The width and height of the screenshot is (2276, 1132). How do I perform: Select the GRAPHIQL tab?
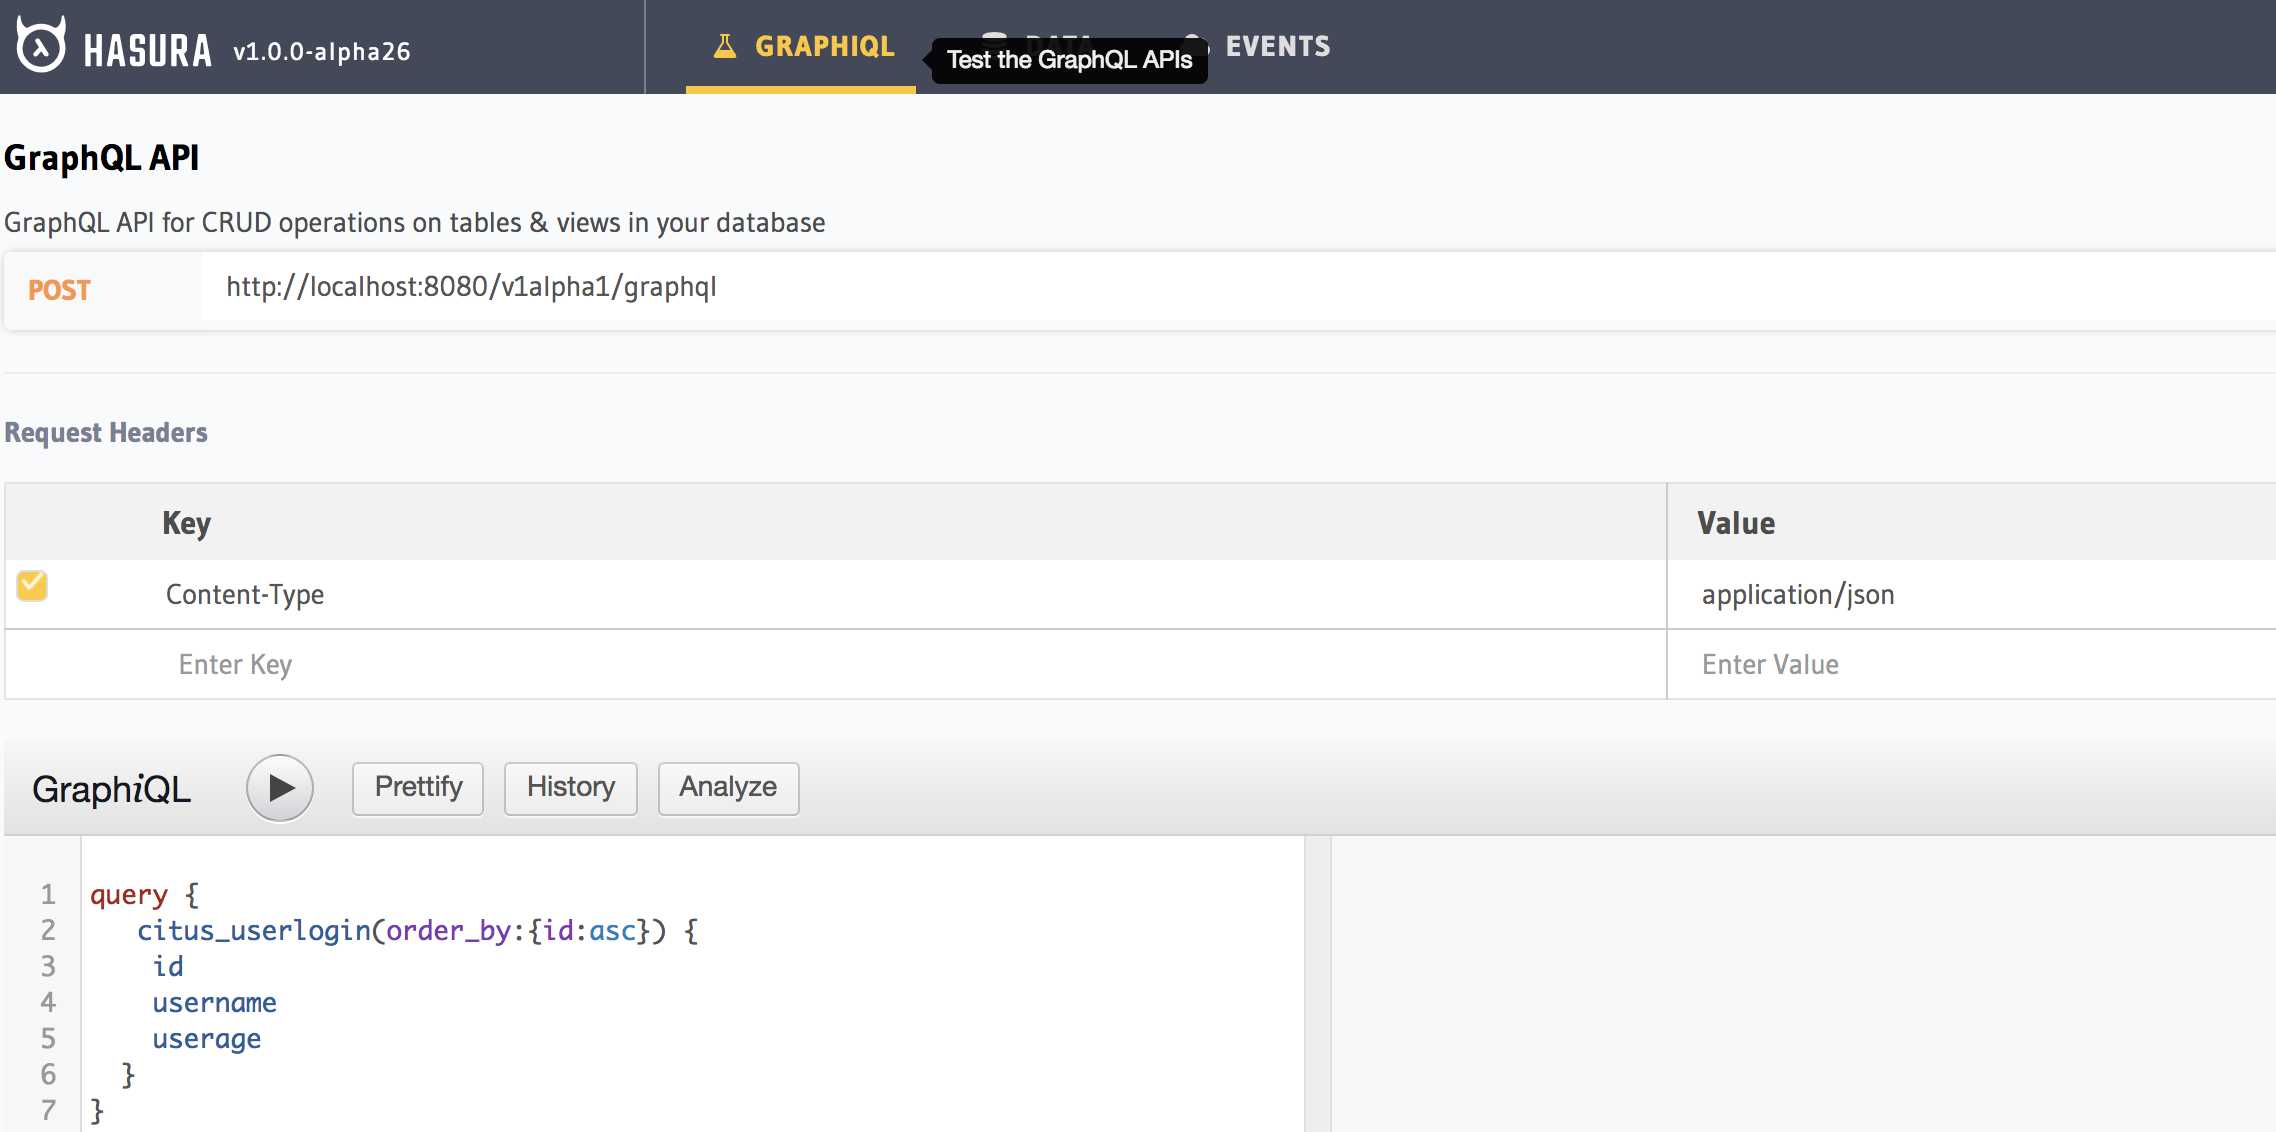coord(804,45)
